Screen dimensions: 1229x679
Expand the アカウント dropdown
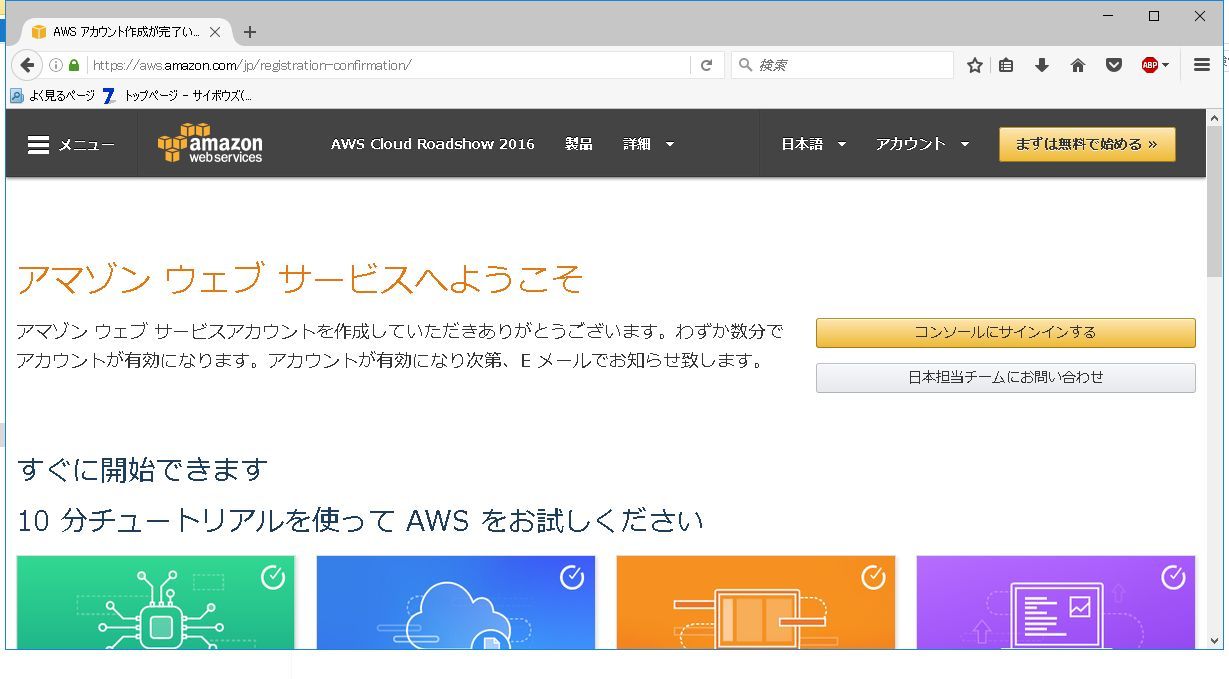[x=922, y=144]
